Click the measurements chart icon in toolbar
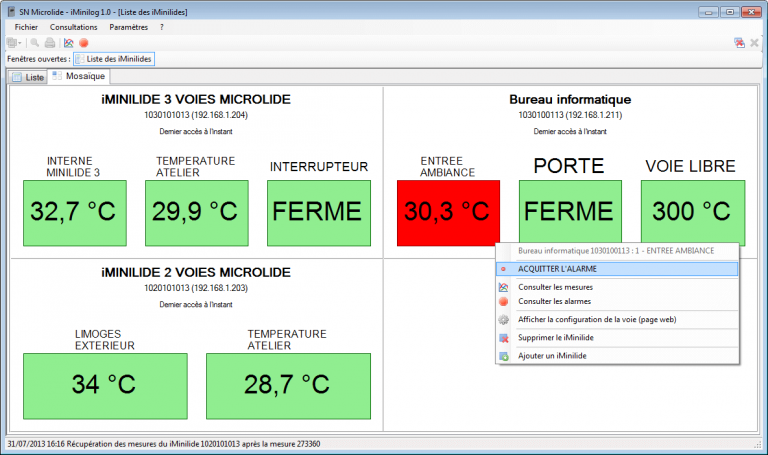768x455 pixels. [x=68, y=43]
